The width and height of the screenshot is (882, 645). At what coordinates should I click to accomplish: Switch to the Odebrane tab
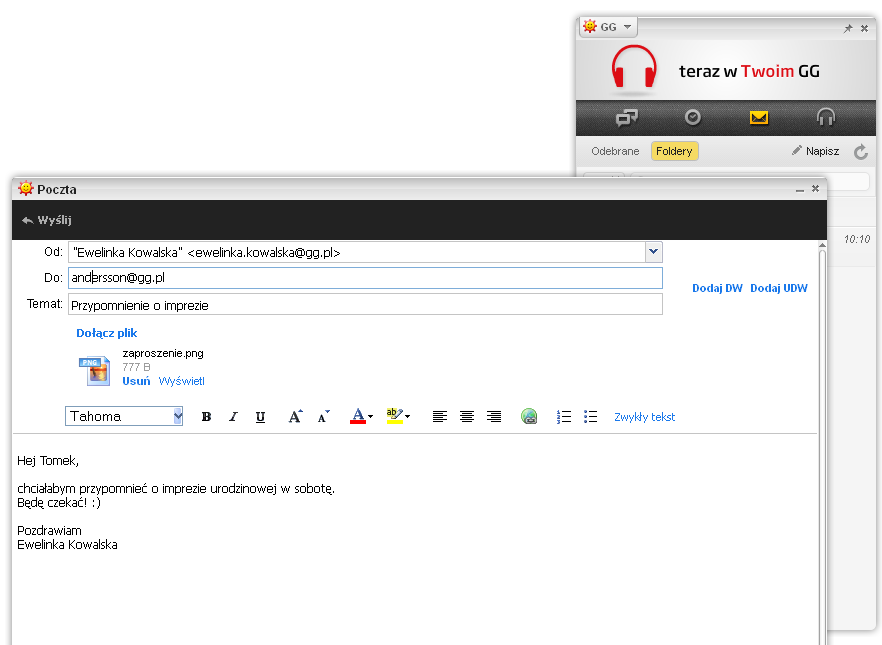(x=615, y=151)
